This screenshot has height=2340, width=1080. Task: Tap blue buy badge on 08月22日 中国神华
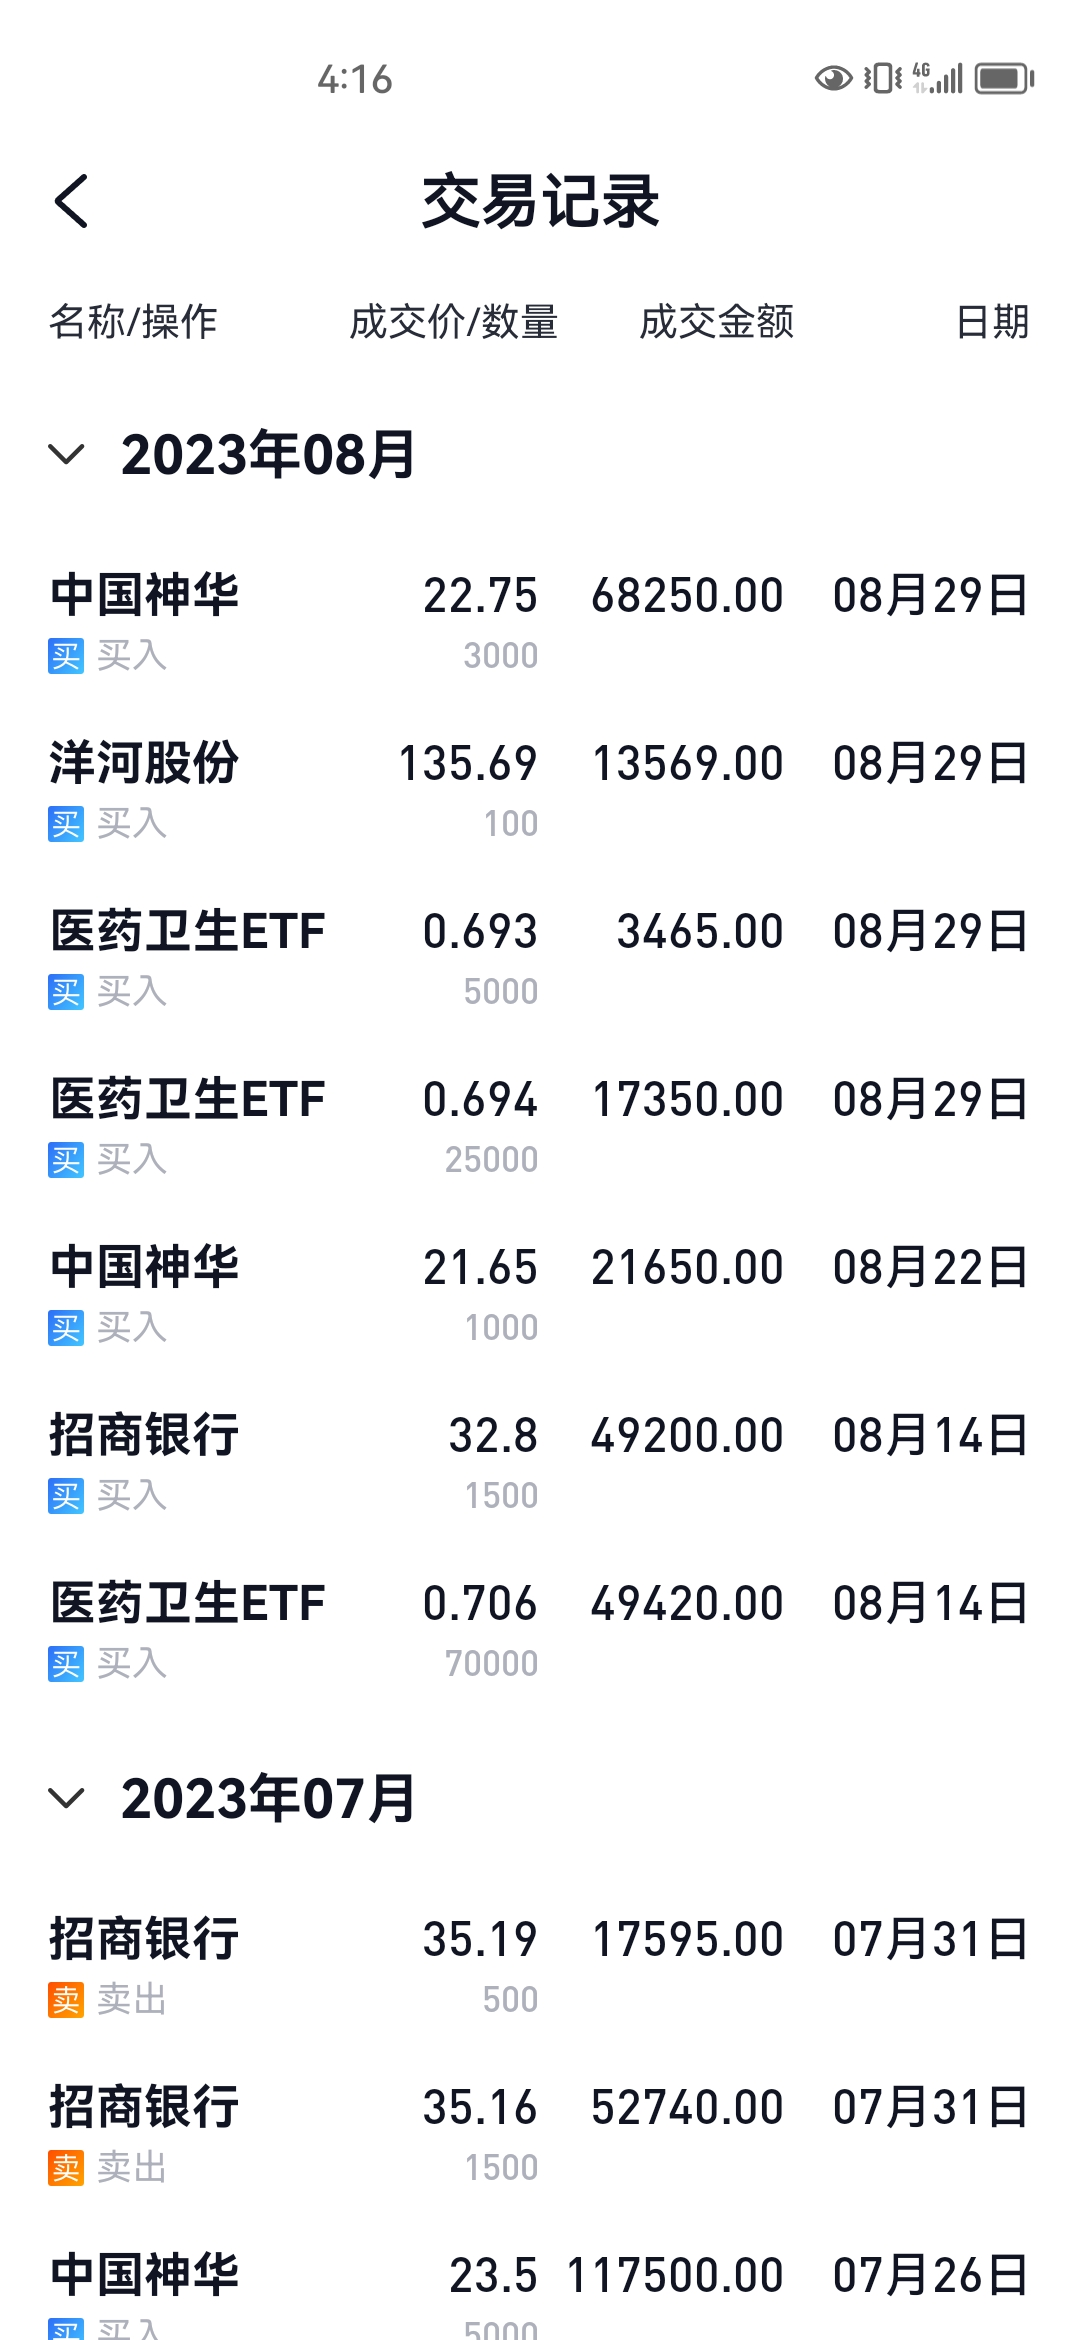[66, 1329]
